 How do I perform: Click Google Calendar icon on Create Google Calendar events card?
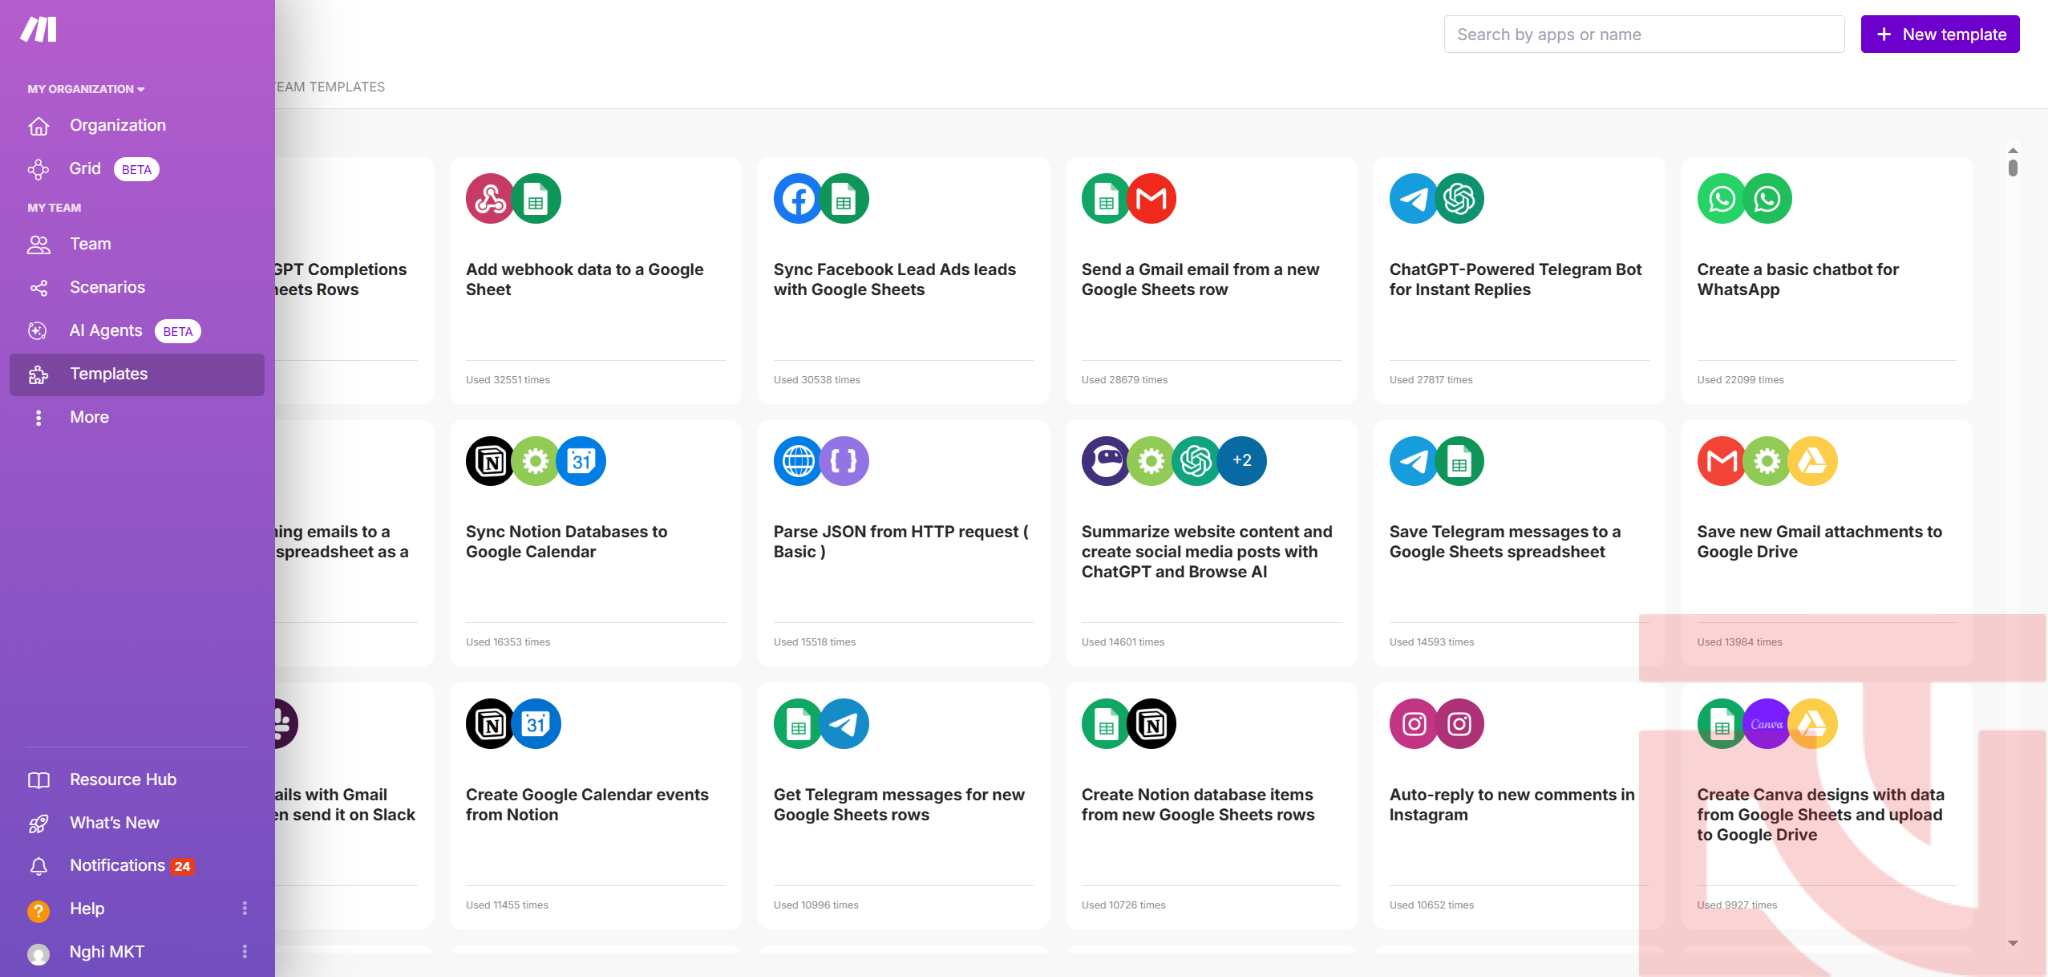(x=536, y=724)
